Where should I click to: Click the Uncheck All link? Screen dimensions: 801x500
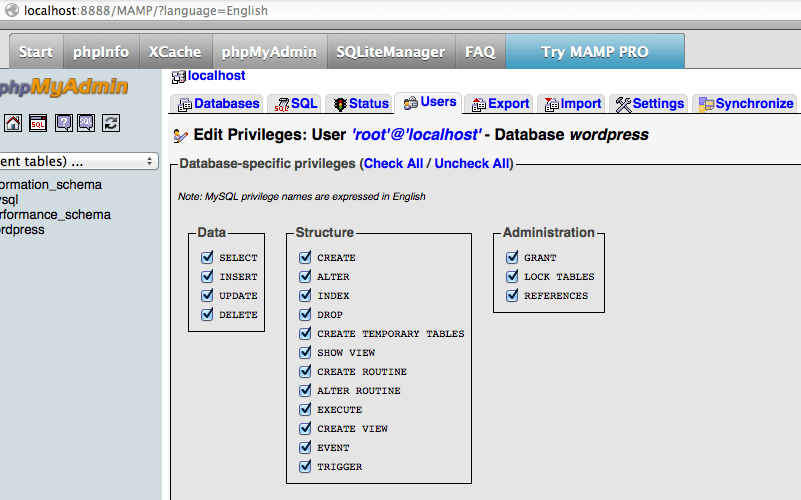pos(472,163)
